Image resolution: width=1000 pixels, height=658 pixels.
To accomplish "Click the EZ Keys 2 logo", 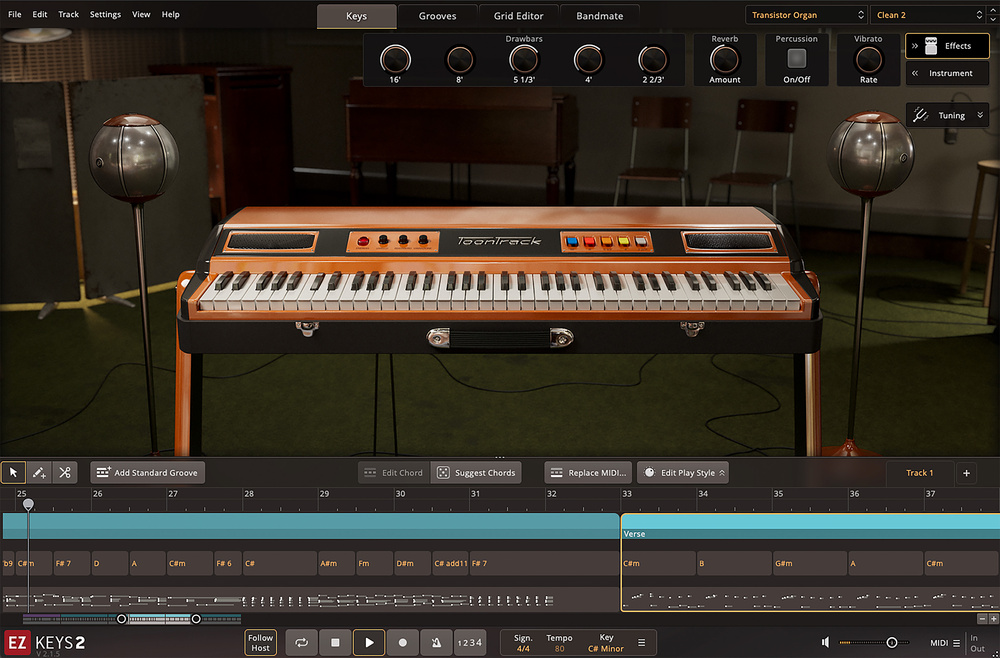I will click(45, 642).
